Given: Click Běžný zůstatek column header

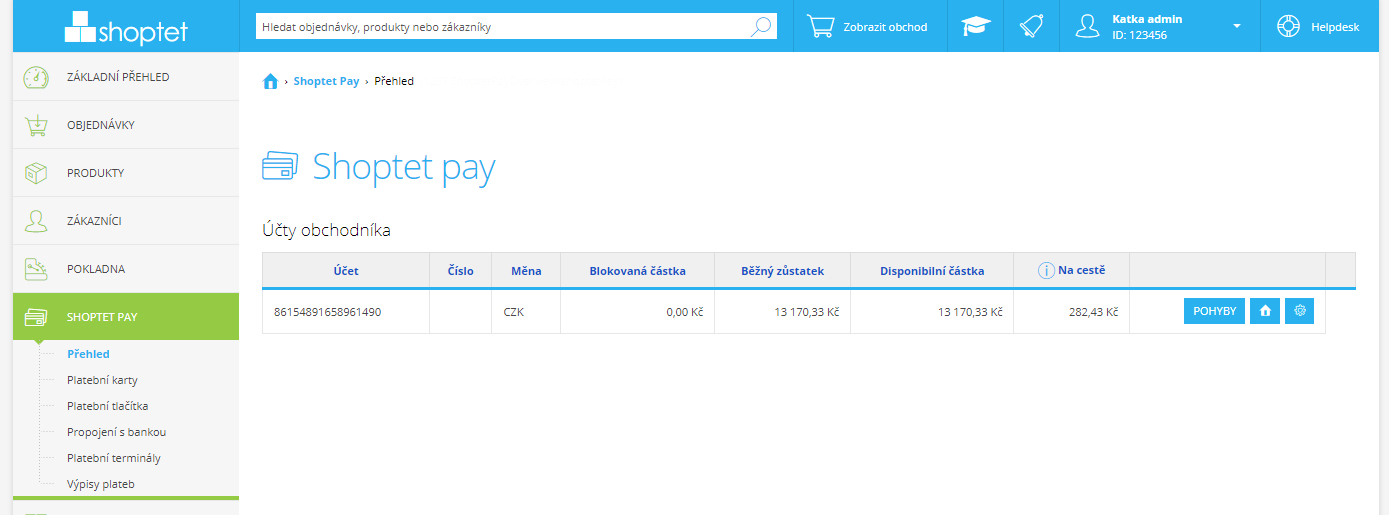Looking at the screenshot, I should click(782, 271).
